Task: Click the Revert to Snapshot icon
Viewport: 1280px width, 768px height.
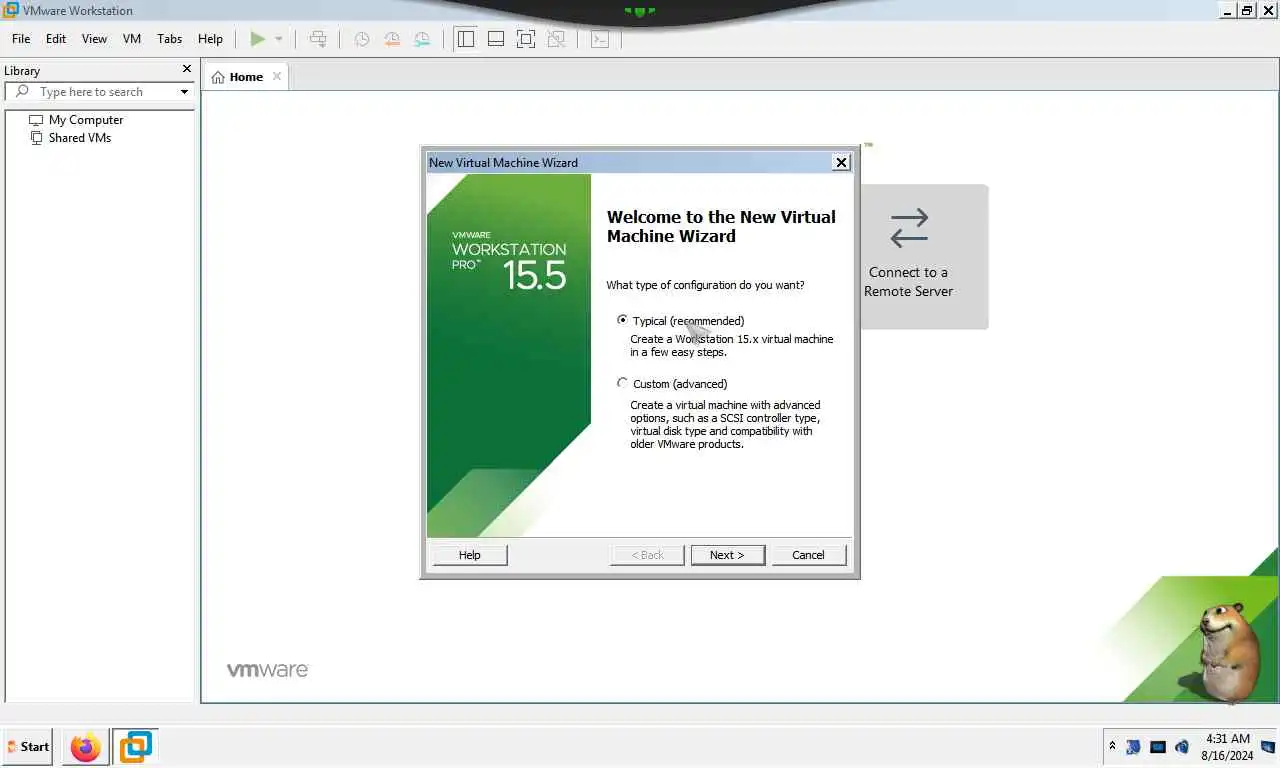Action: click(392, 39)
